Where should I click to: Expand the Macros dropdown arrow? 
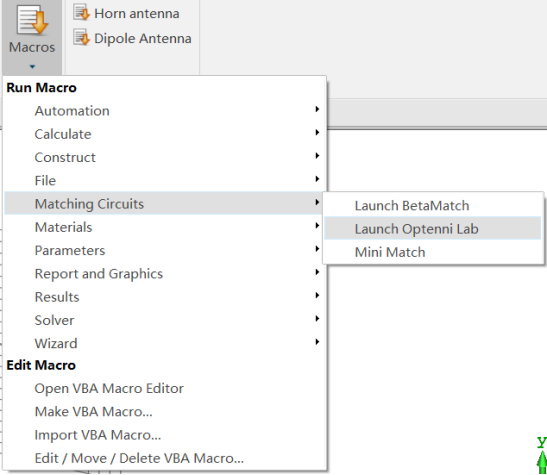[x=32, y=66]
